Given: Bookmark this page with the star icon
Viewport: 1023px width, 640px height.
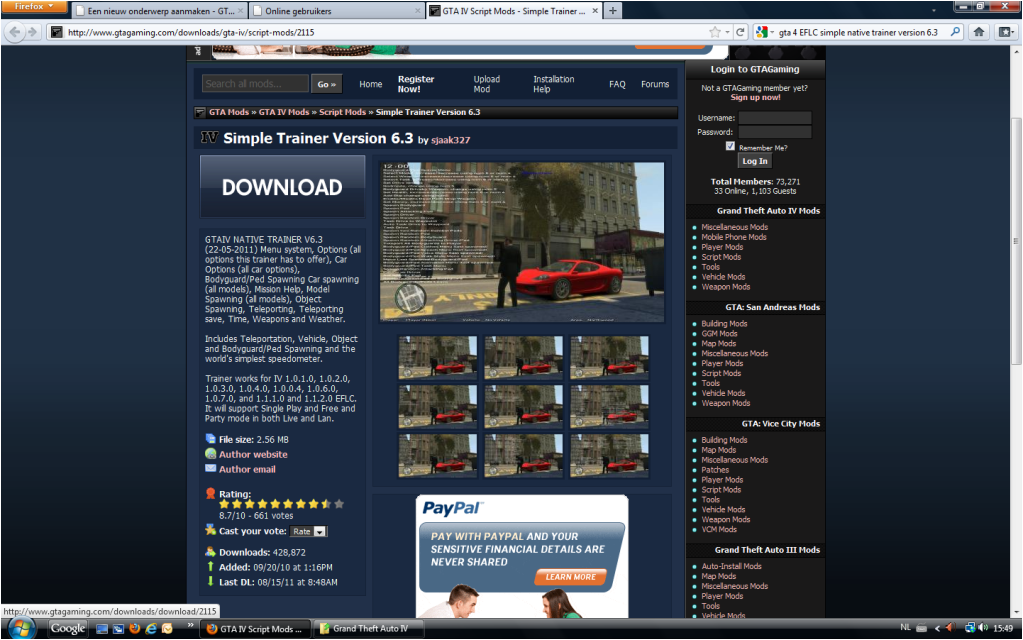Looking at the screenshot, I should pos(715,32).
